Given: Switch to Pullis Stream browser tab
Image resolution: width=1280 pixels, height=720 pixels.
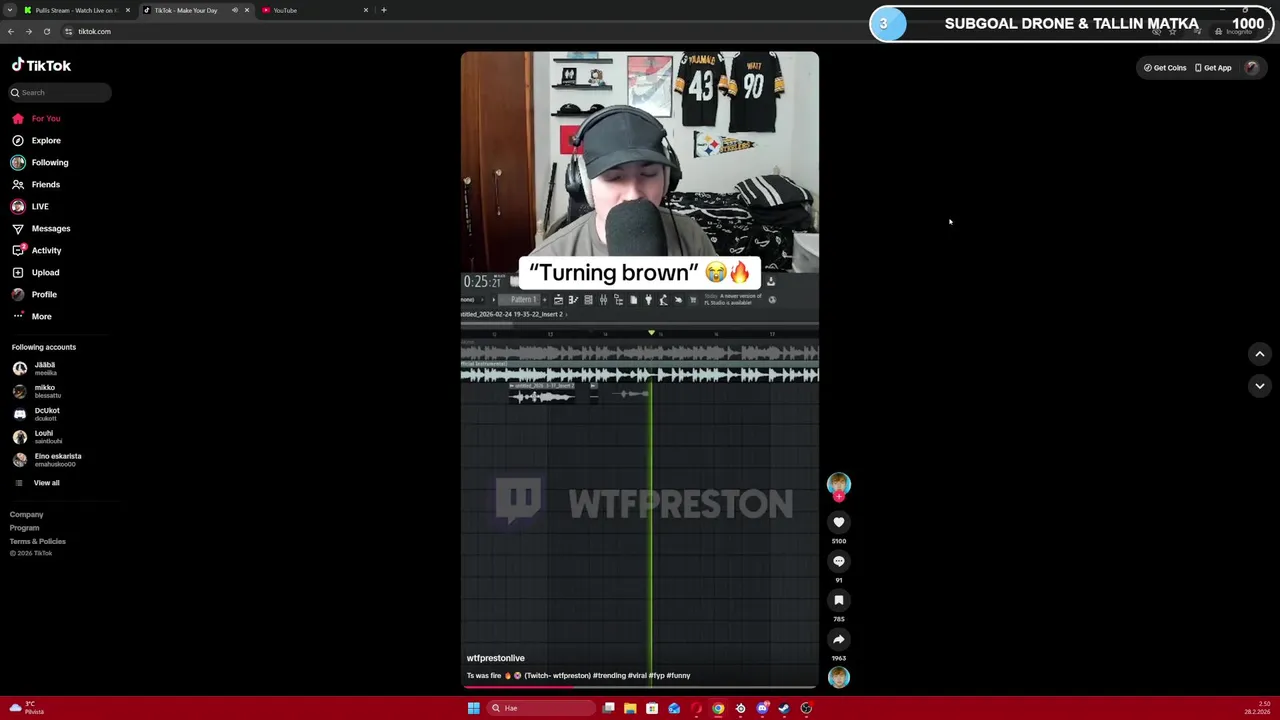Looking at the screenshot, I should pyautogui.click(x=76, y=10).
